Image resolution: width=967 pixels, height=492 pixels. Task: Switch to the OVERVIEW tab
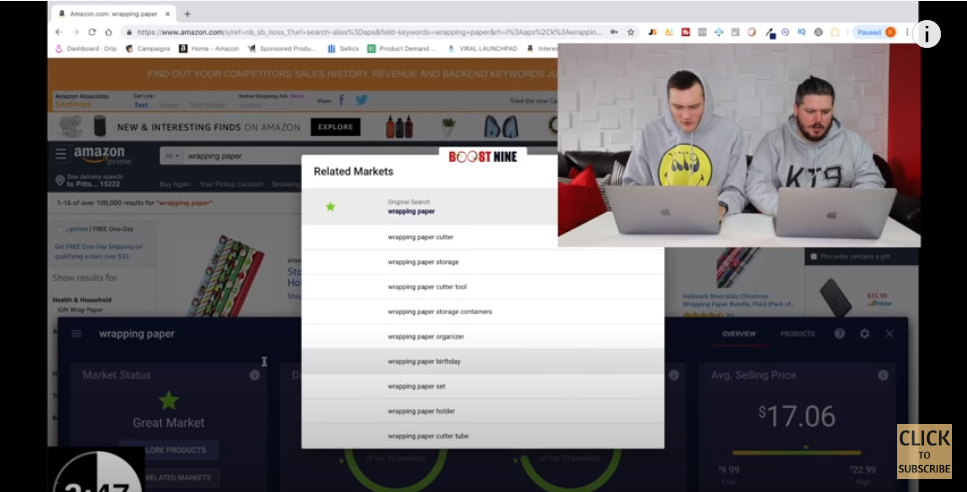pos(739,334)
